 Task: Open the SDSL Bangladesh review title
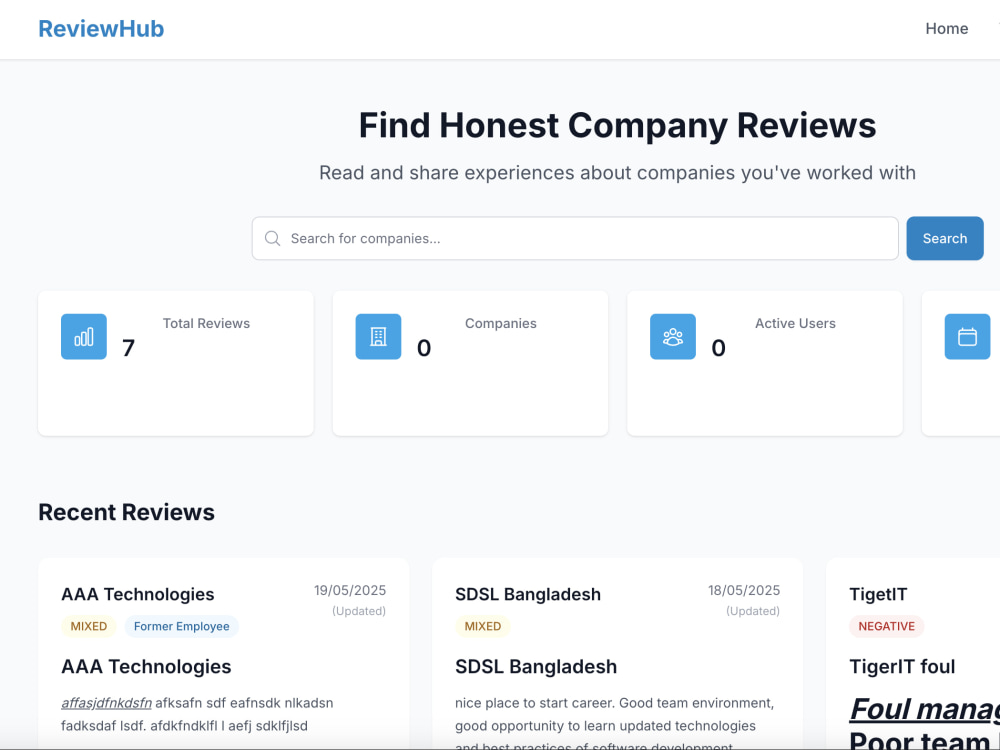coord(536,666)
